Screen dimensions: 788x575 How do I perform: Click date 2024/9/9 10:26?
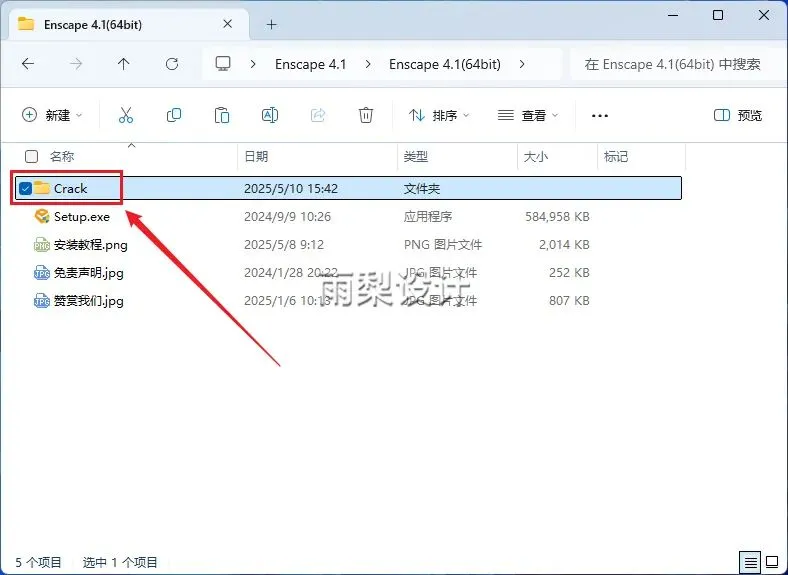pos(287,217)
